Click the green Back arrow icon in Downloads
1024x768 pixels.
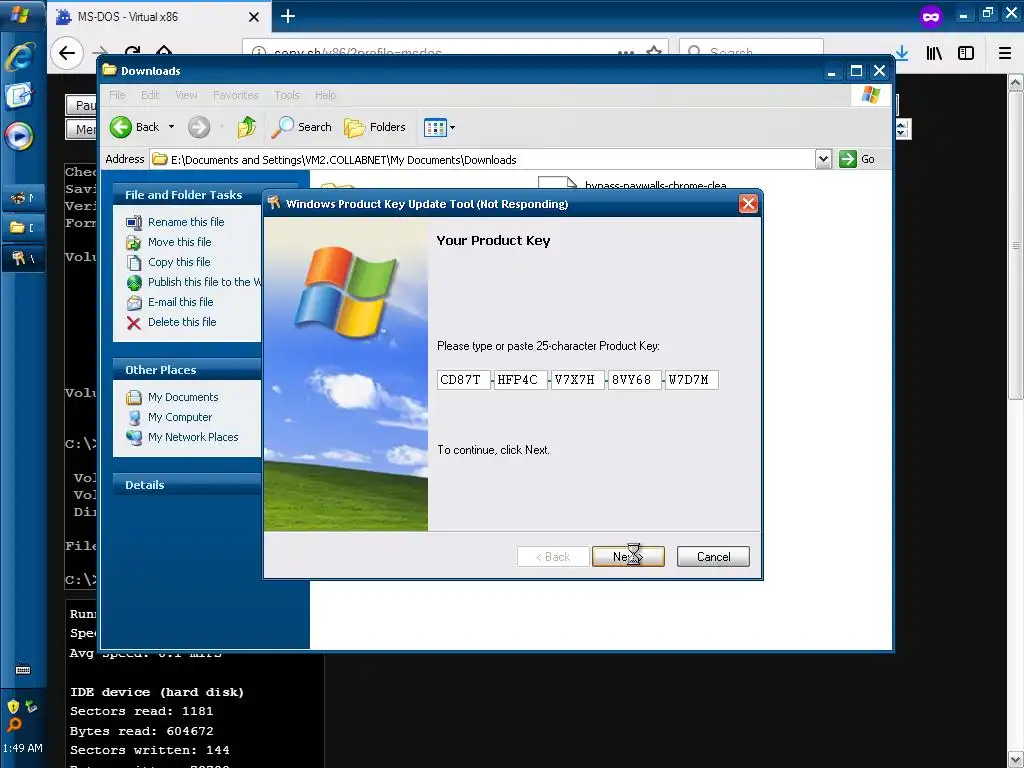[x=121, y=127]
